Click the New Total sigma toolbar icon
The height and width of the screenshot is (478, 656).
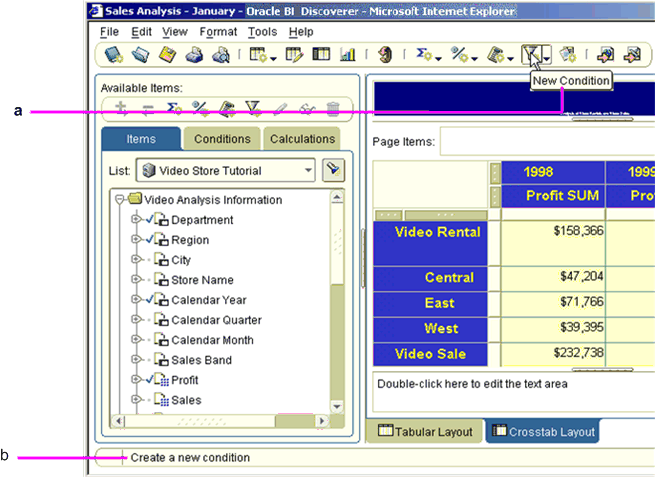(x=424, y=54)
